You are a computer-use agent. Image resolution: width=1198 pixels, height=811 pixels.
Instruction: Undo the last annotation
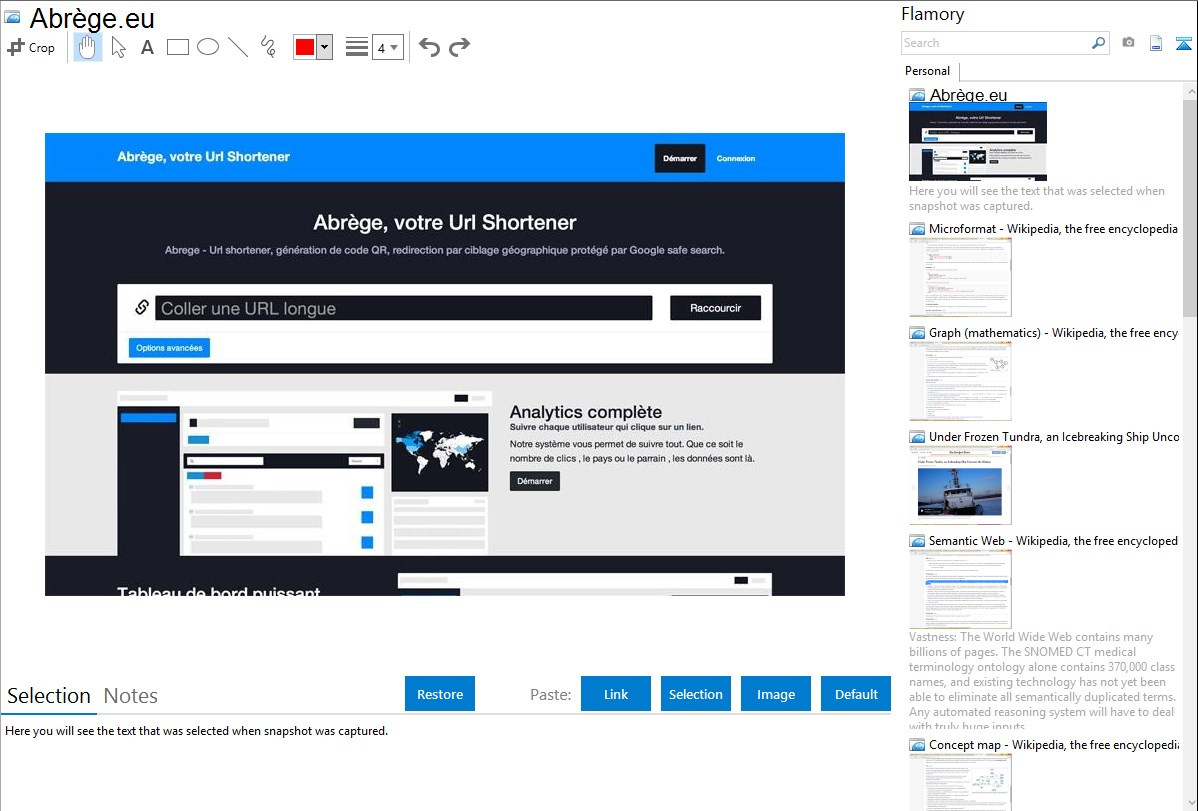[429, 47]
